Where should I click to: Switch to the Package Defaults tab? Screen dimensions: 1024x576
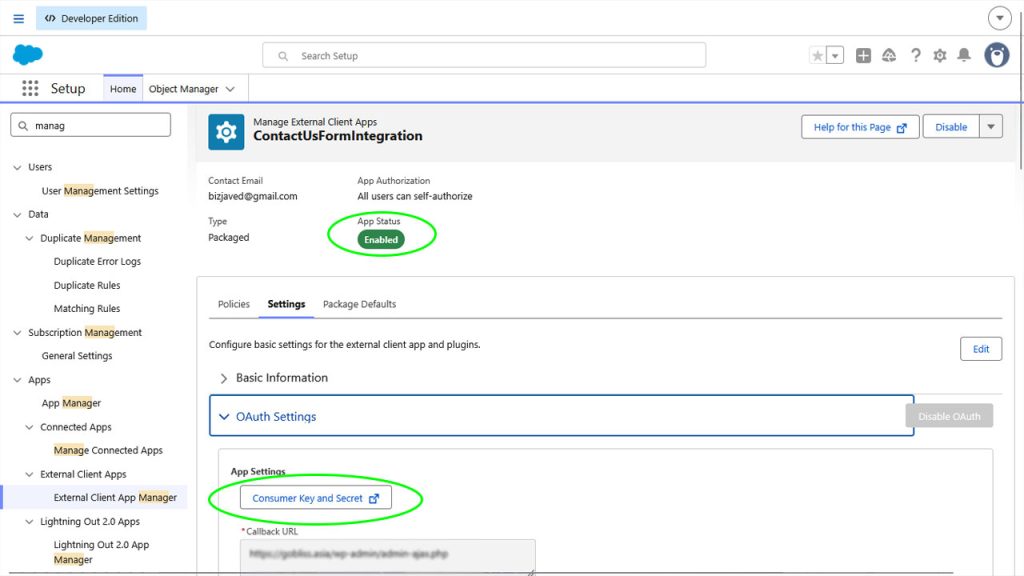click(359, 304)
